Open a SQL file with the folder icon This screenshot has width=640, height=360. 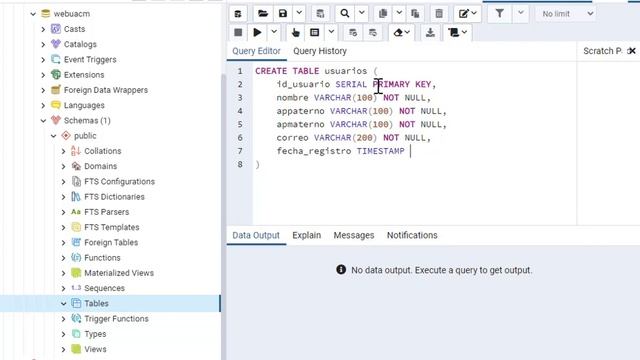[x=263, y=14]
